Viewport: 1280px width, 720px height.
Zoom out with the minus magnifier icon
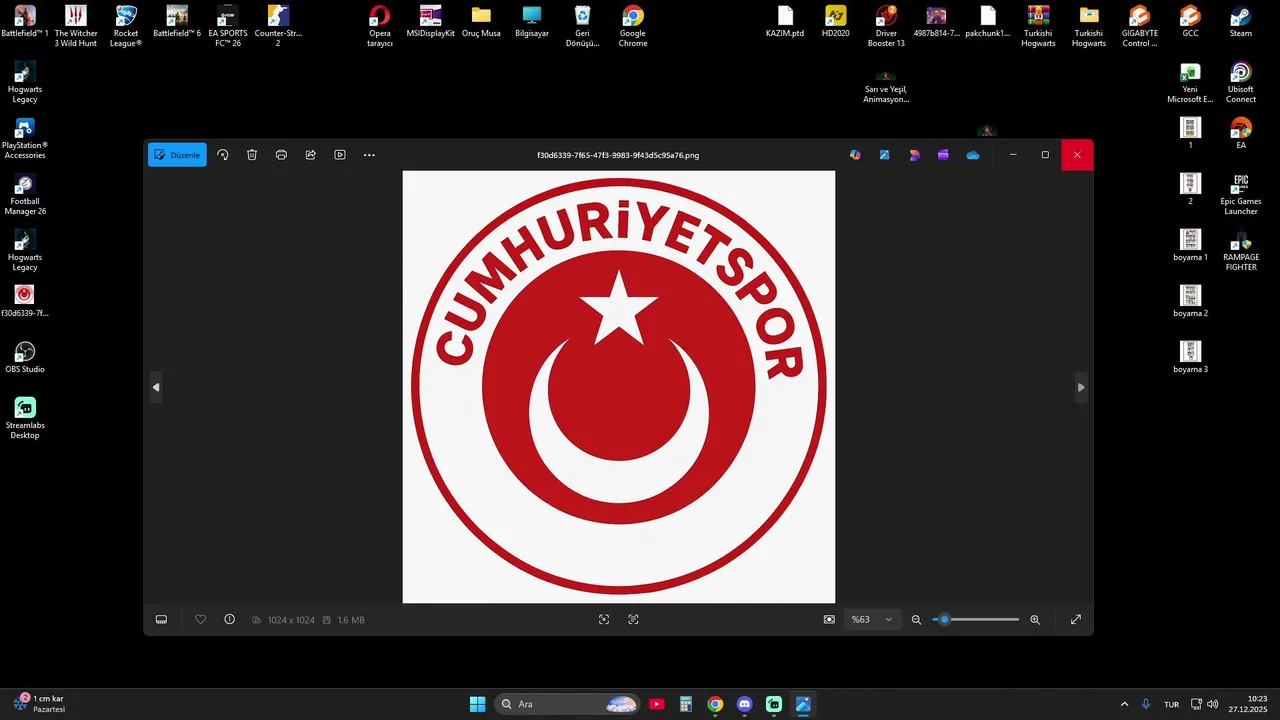tap(916, 620)
